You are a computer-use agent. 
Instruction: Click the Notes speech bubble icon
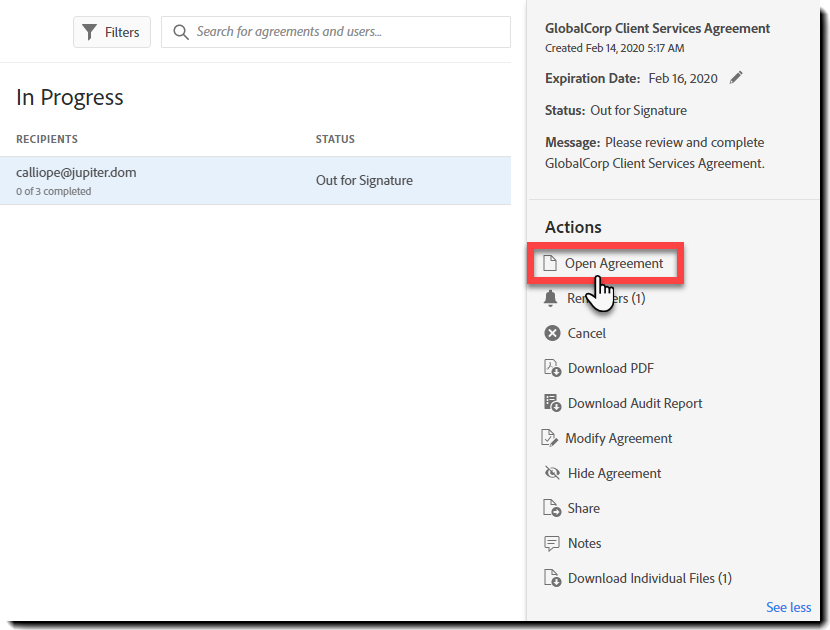[552, 543]
